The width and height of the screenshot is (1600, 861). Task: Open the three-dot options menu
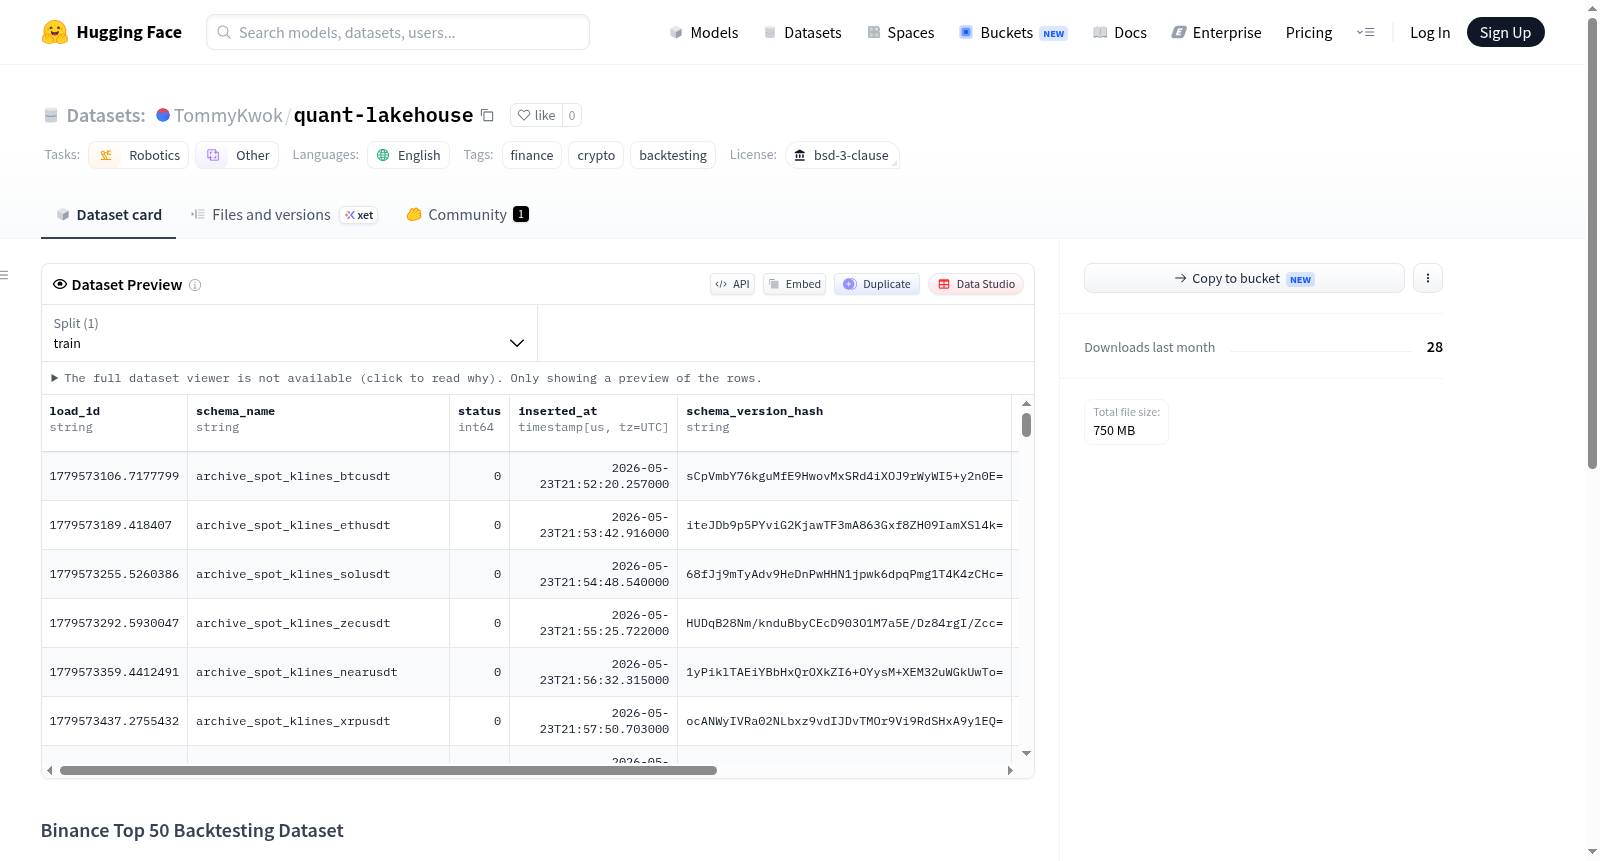1428,278
